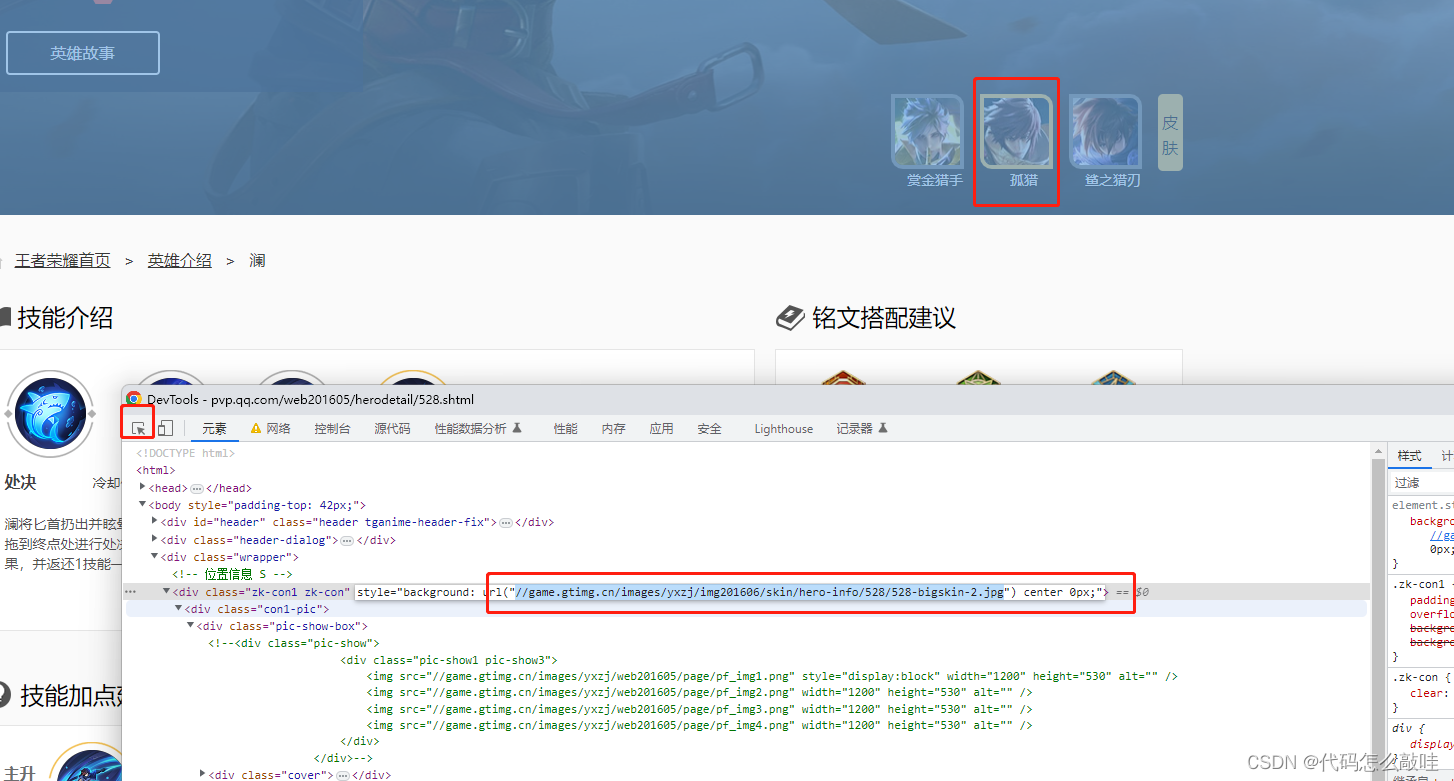This screenshot has width=1454, height=781.
Task: Select the 处决 skill icon
Action: click(x=50, y=412)
